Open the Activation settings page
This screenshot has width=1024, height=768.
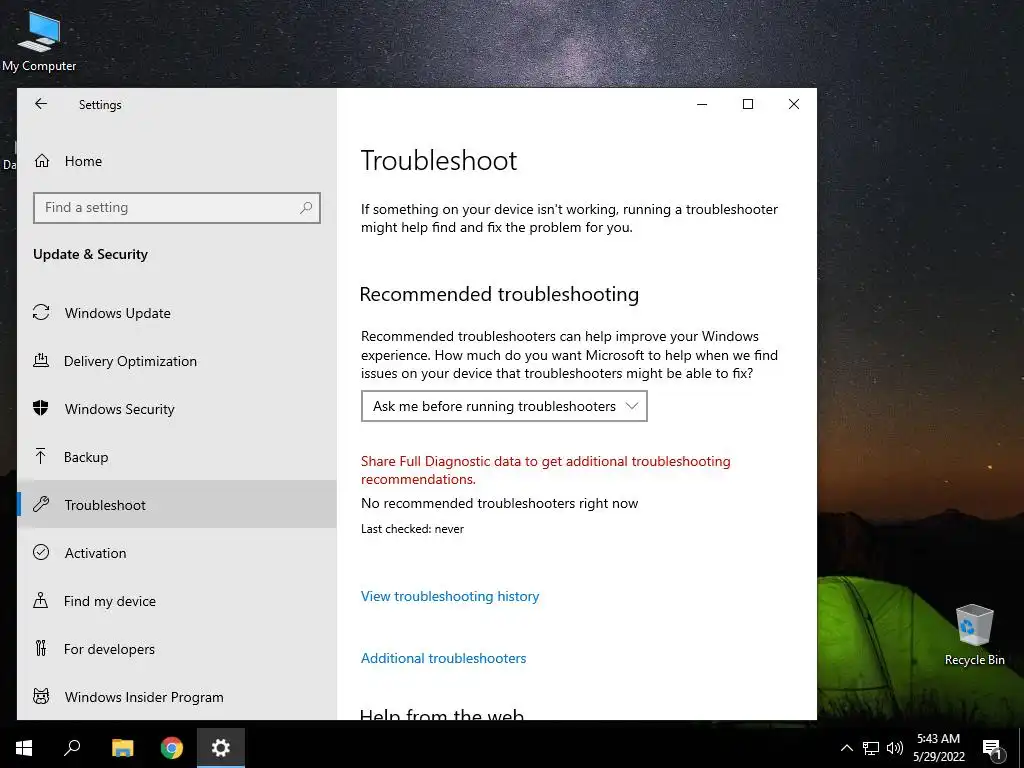tap(177, 552)
